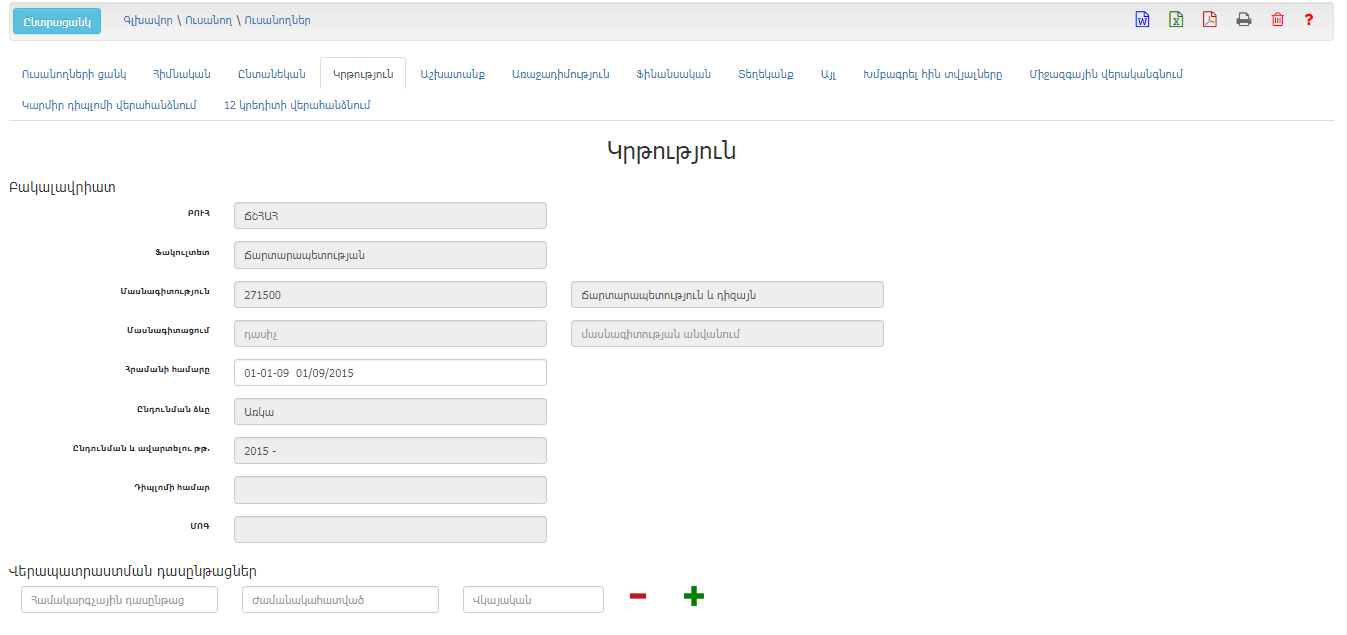Select the Ֆինանսական tab
The width and height of the screenshot is (1347, 635).
click(673, 74)
